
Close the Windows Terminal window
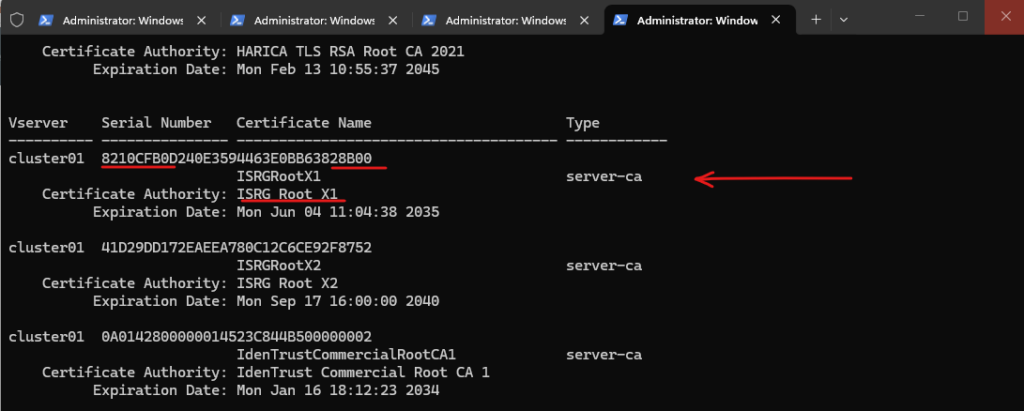point(1003,17)
